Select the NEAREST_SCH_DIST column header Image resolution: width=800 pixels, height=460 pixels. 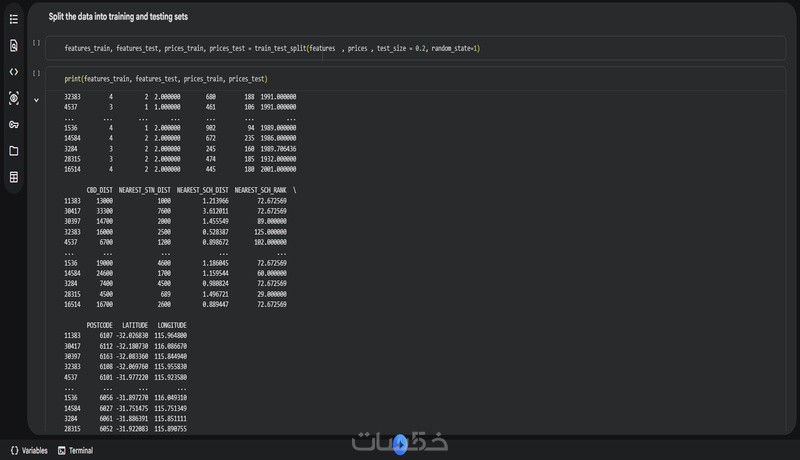tap(203, 190)
